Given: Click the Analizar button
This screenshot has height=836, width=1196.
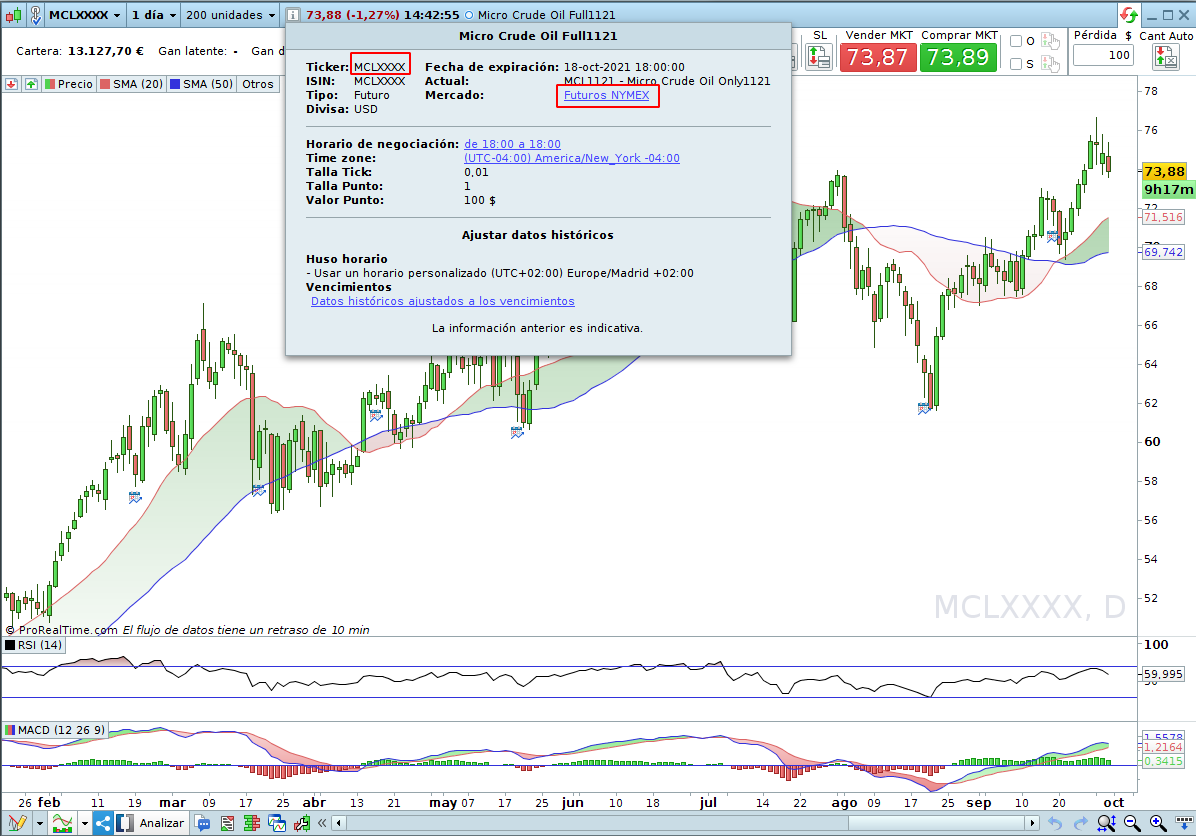Looking at the screenshot, I should 151,823.
